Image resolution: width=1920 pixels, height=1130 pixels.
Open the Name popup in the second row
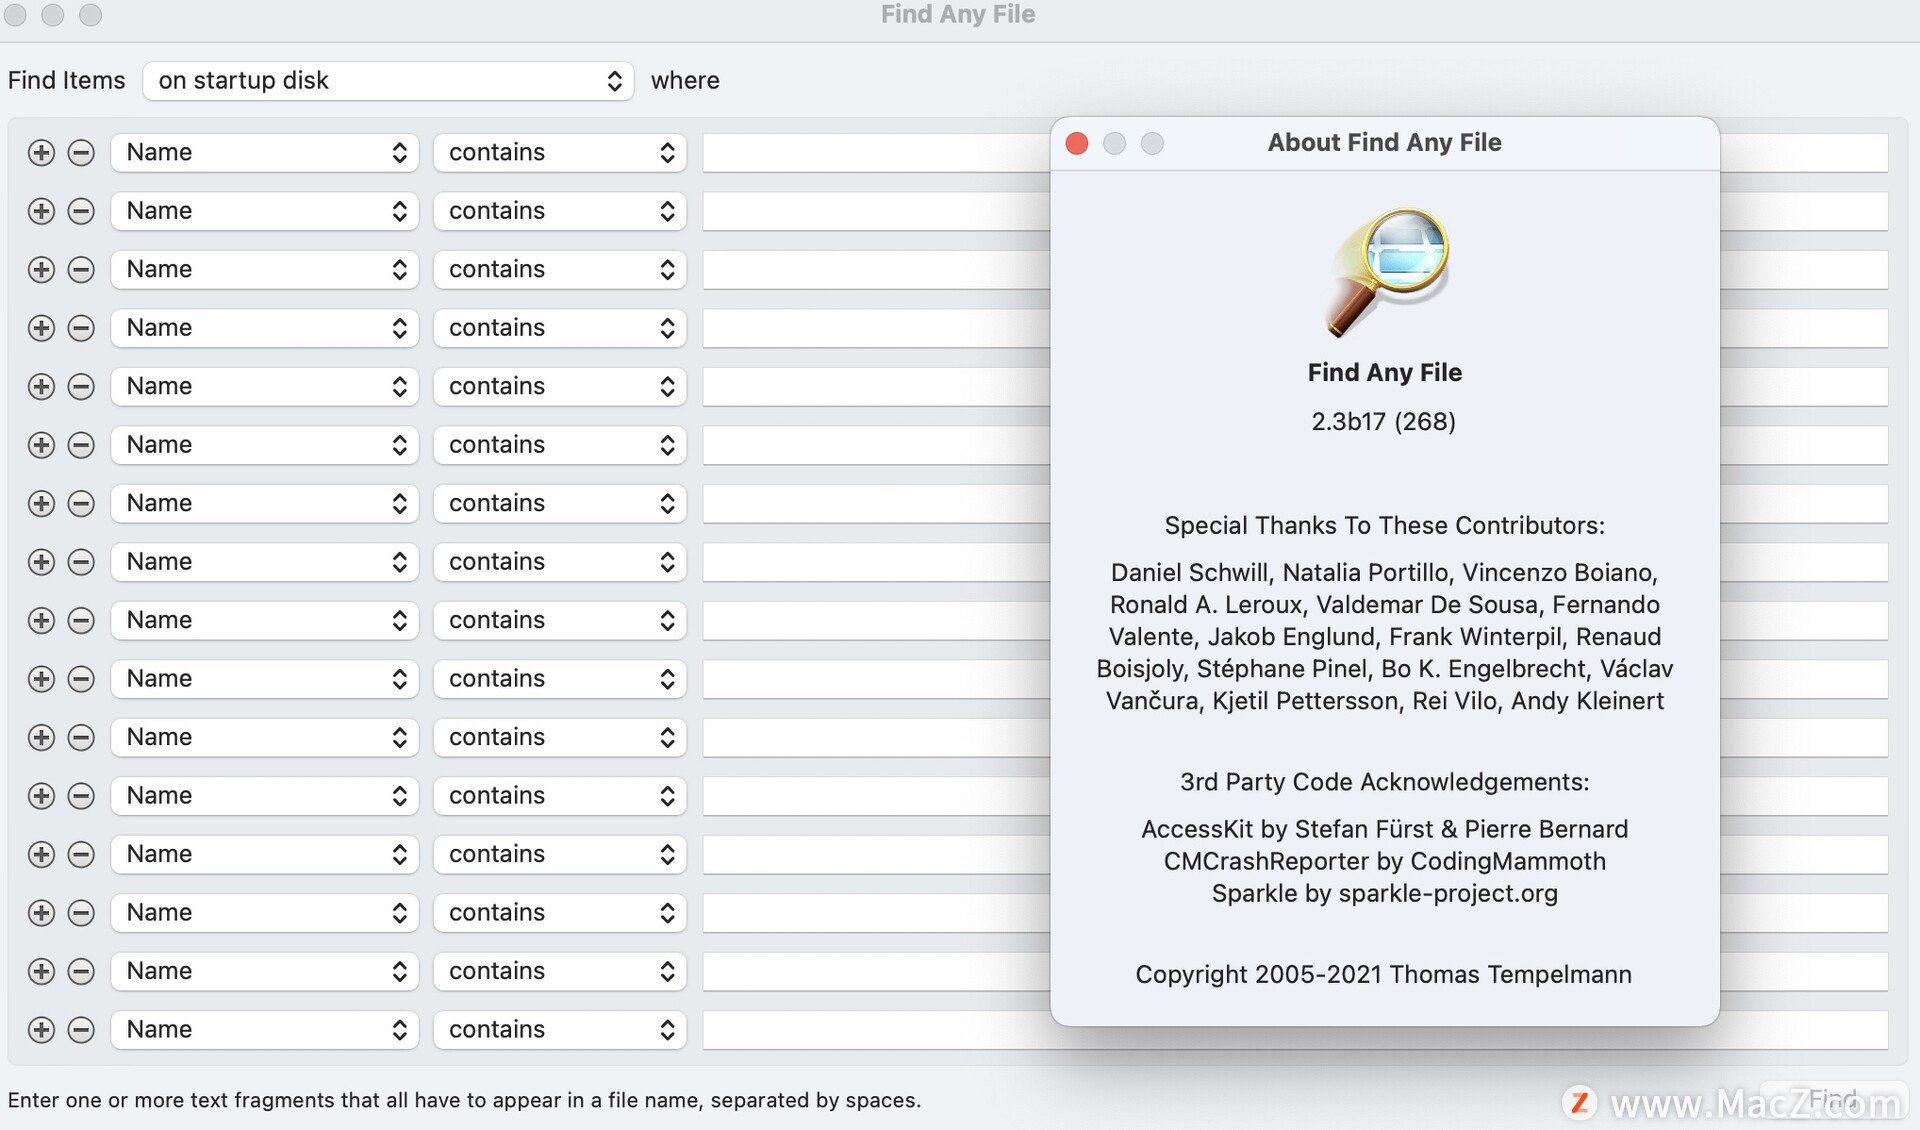point(264,211)
